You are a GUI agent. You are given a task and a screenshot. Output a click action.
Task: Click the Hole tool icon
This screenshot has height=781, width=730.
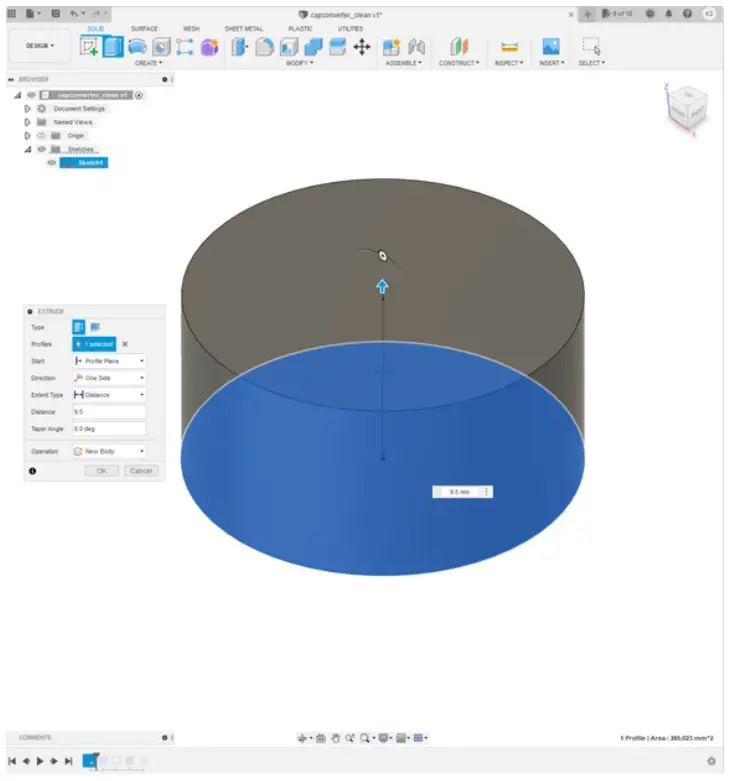[x=161, y=47]
